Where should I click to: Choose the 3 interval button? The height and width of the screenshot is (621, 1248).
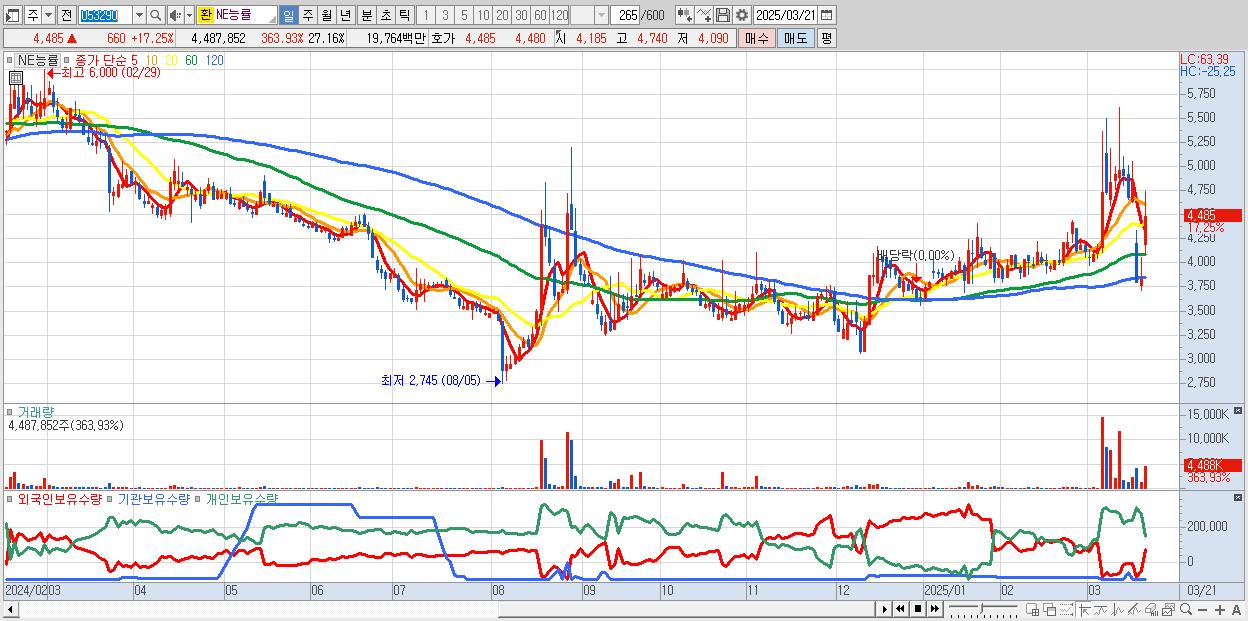(445, 15)
